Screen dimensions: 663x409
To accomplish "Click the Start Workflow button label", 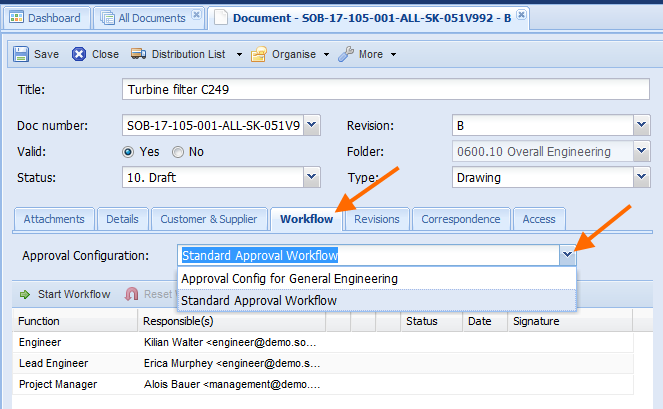I will coord(74,294).
